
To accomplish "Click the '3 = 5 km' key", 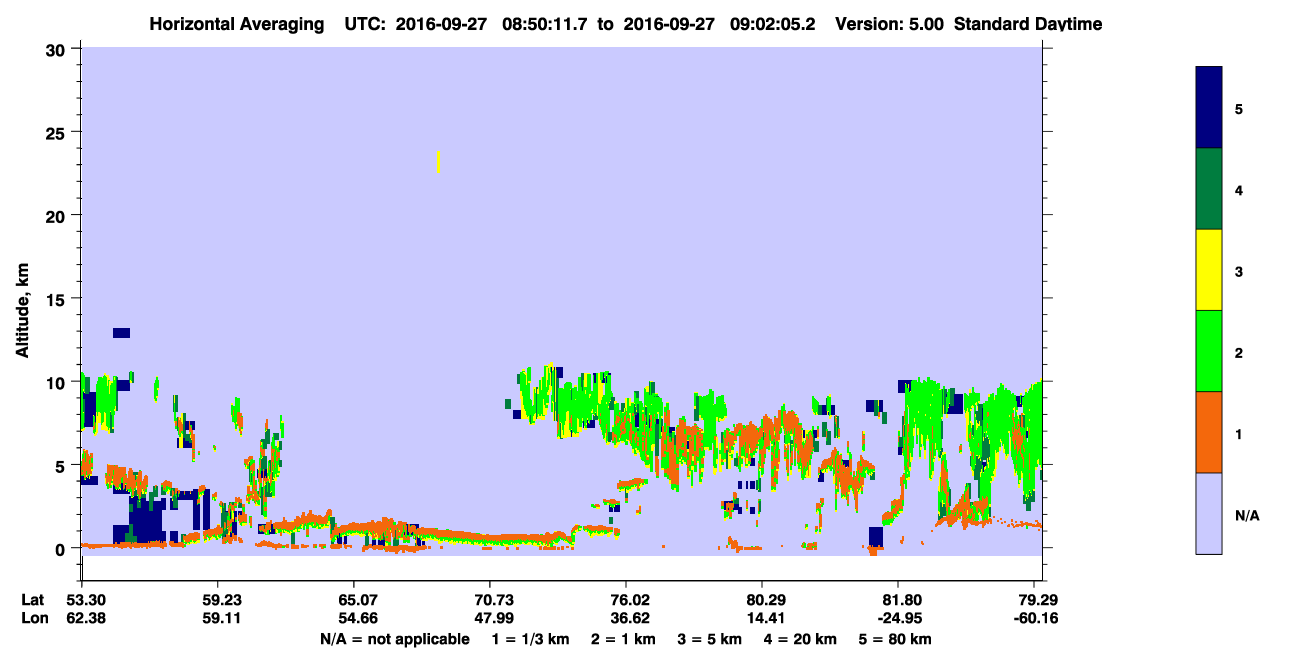I will point(709,639).
